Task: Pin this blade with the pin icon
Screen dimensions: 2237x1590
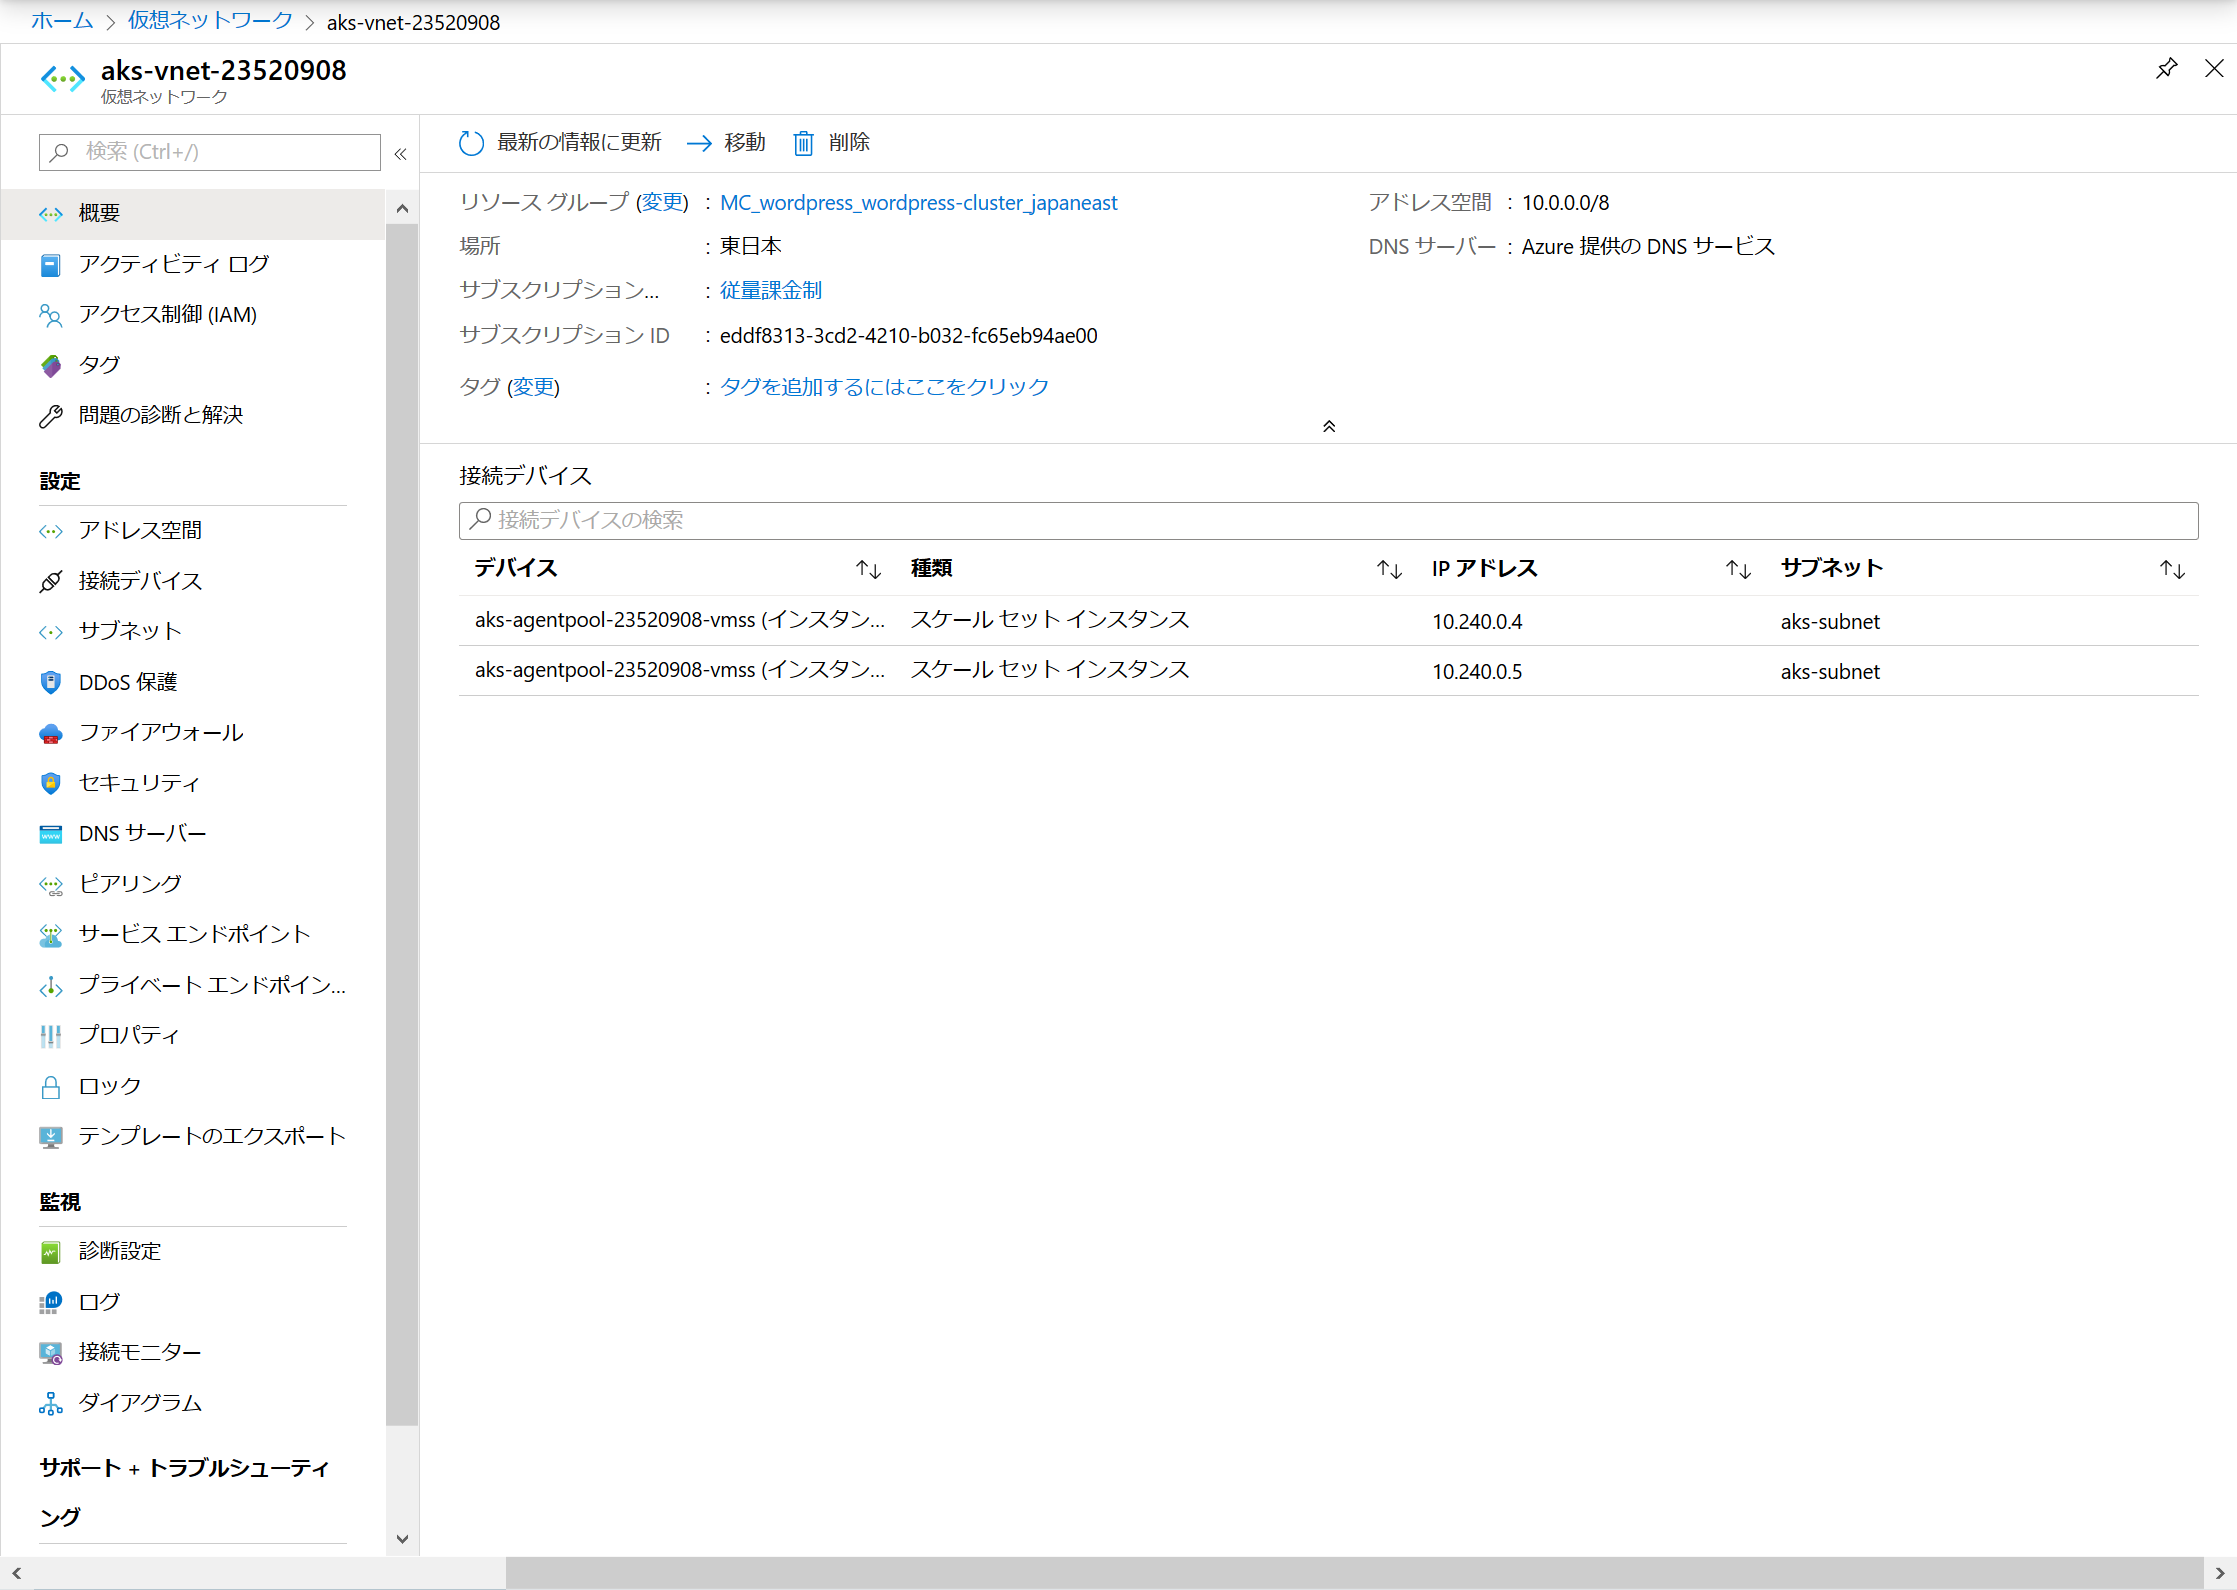Action: [2166, 68]
